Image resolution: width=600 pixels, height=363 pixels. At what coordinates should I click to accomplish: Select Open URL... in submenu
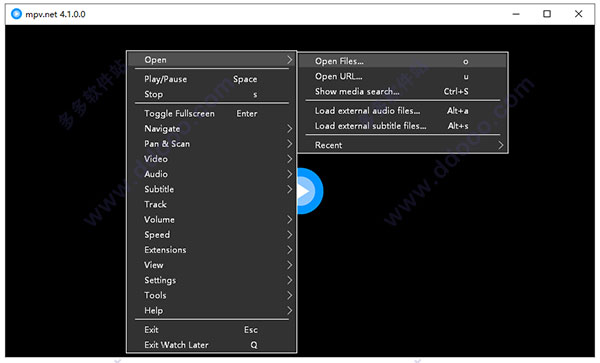pos(403,77)
